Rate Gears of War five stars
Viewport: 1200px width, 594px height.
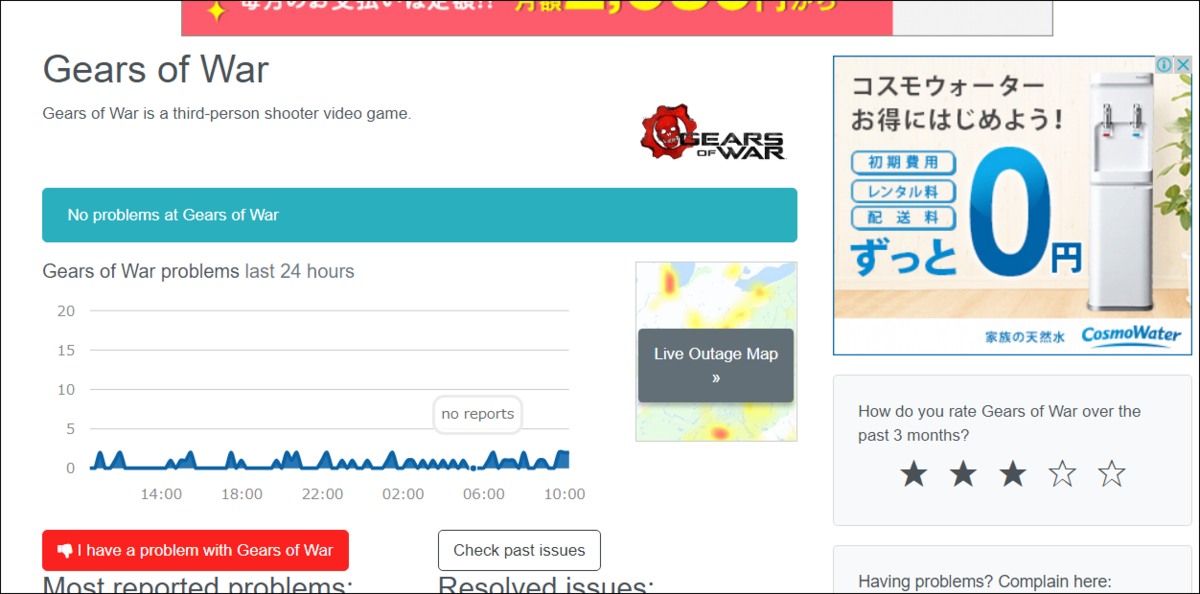point(1112,473)
